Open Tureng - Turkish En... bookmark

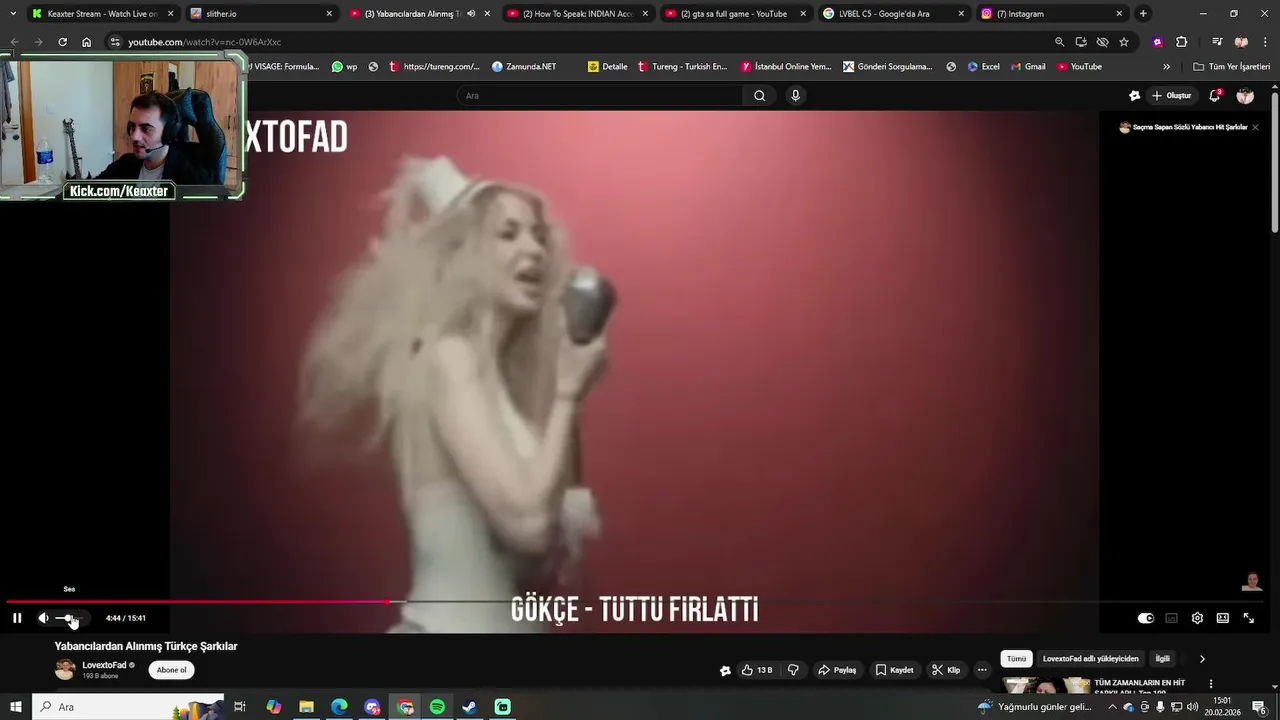tap(682, 67)
